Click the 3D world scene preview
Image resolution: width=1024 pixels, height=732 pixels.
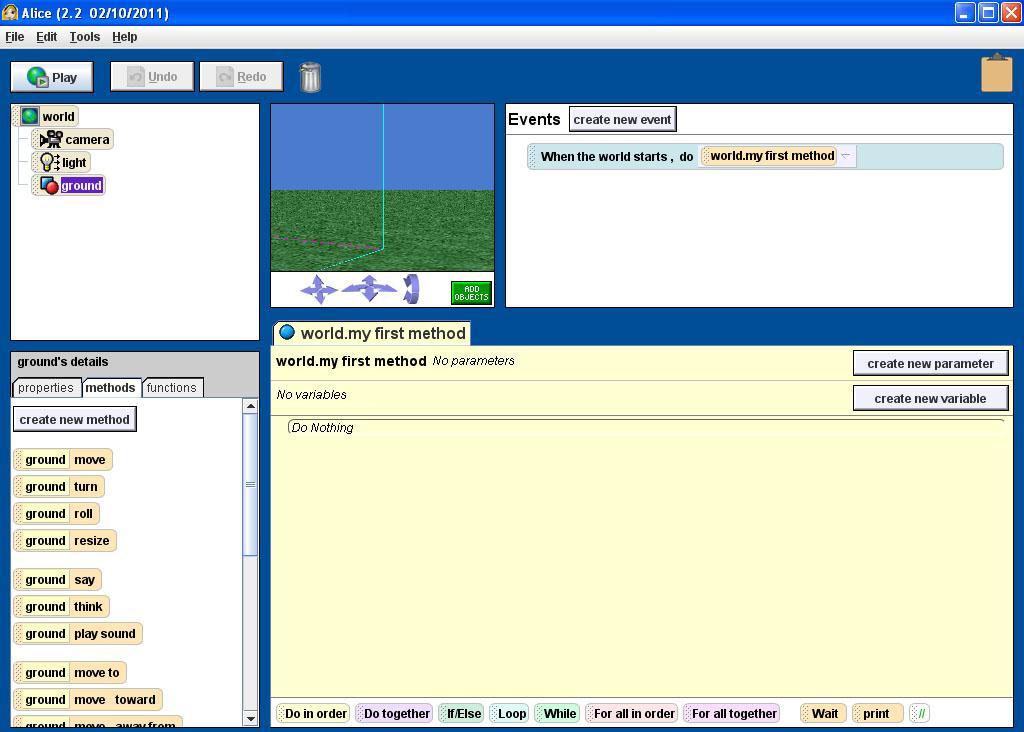[383, 188]
